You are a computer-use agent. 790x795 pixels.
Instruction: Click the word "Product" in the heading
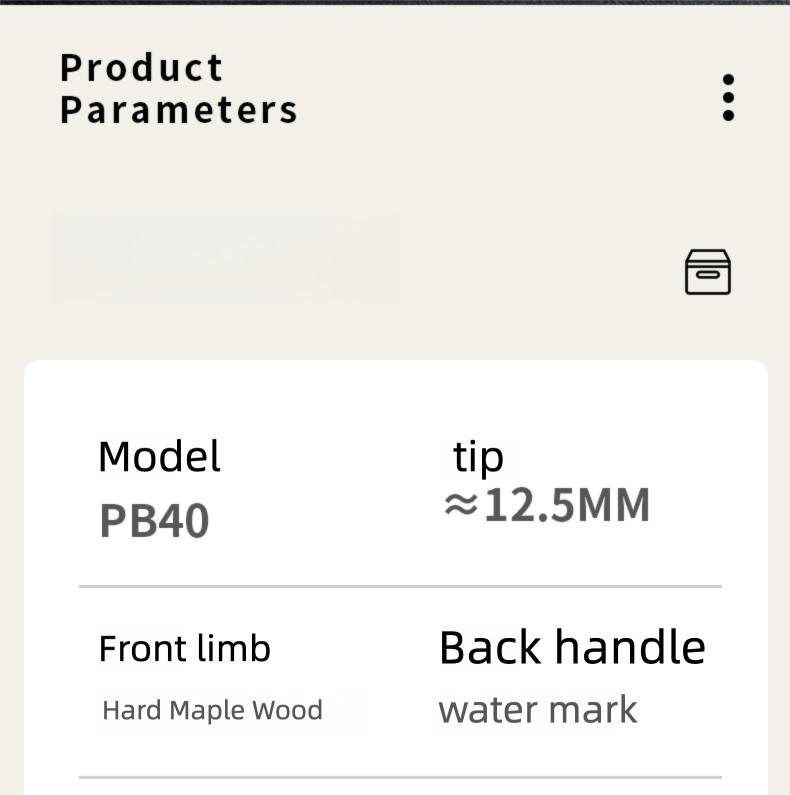(141, 68)
